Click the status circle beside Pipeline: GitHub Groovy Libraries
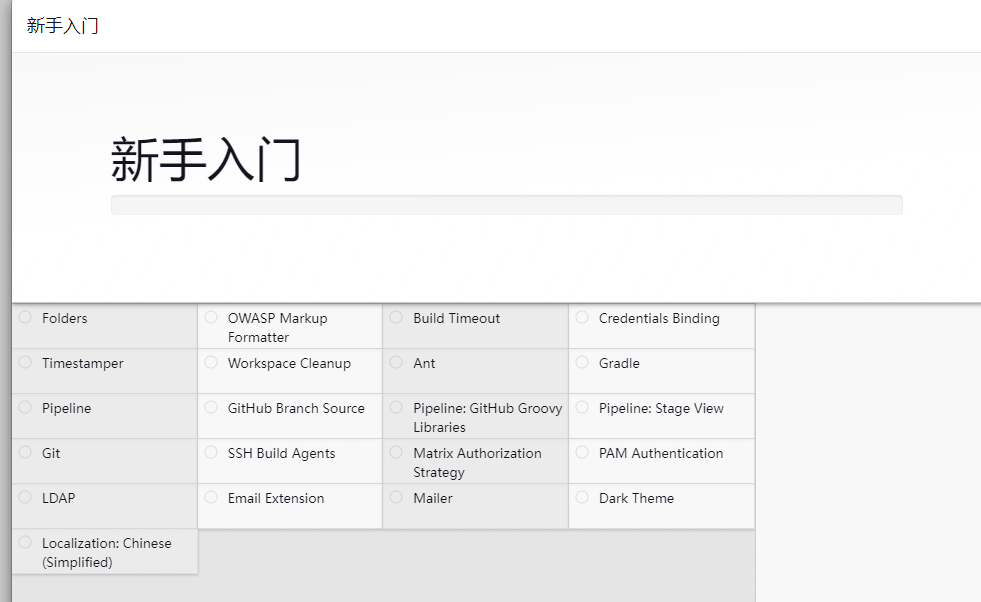The height and width of the screenshot is (602, 981). coord(396,407)
